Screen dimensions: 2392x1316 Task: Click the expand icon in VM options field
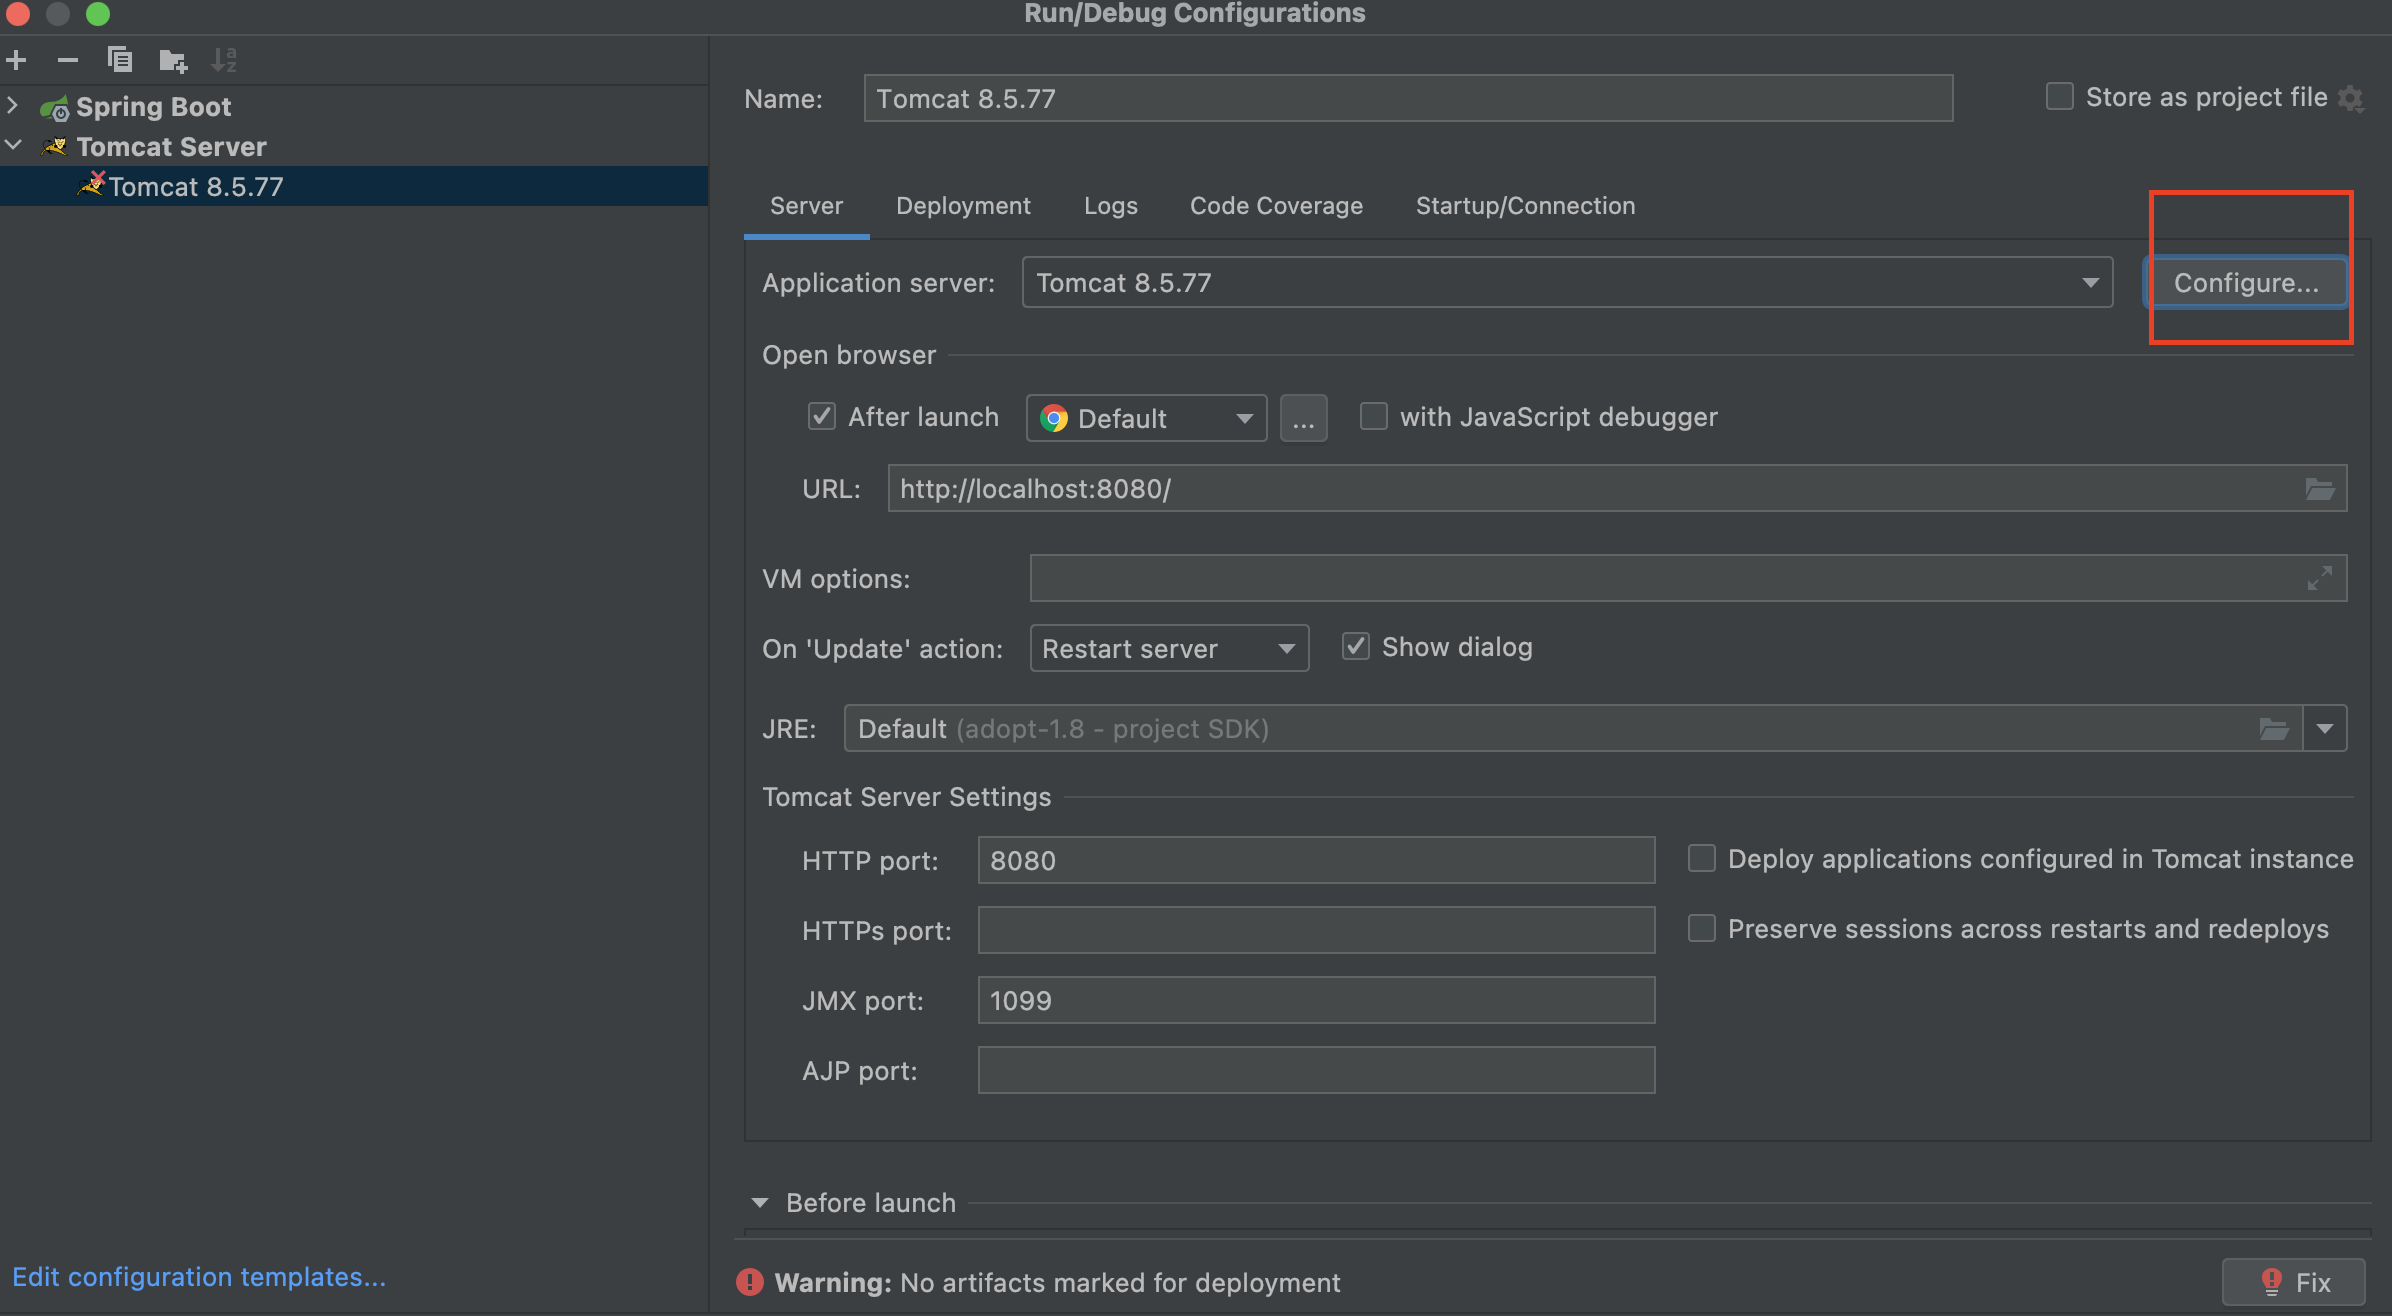pos(2319,578)
